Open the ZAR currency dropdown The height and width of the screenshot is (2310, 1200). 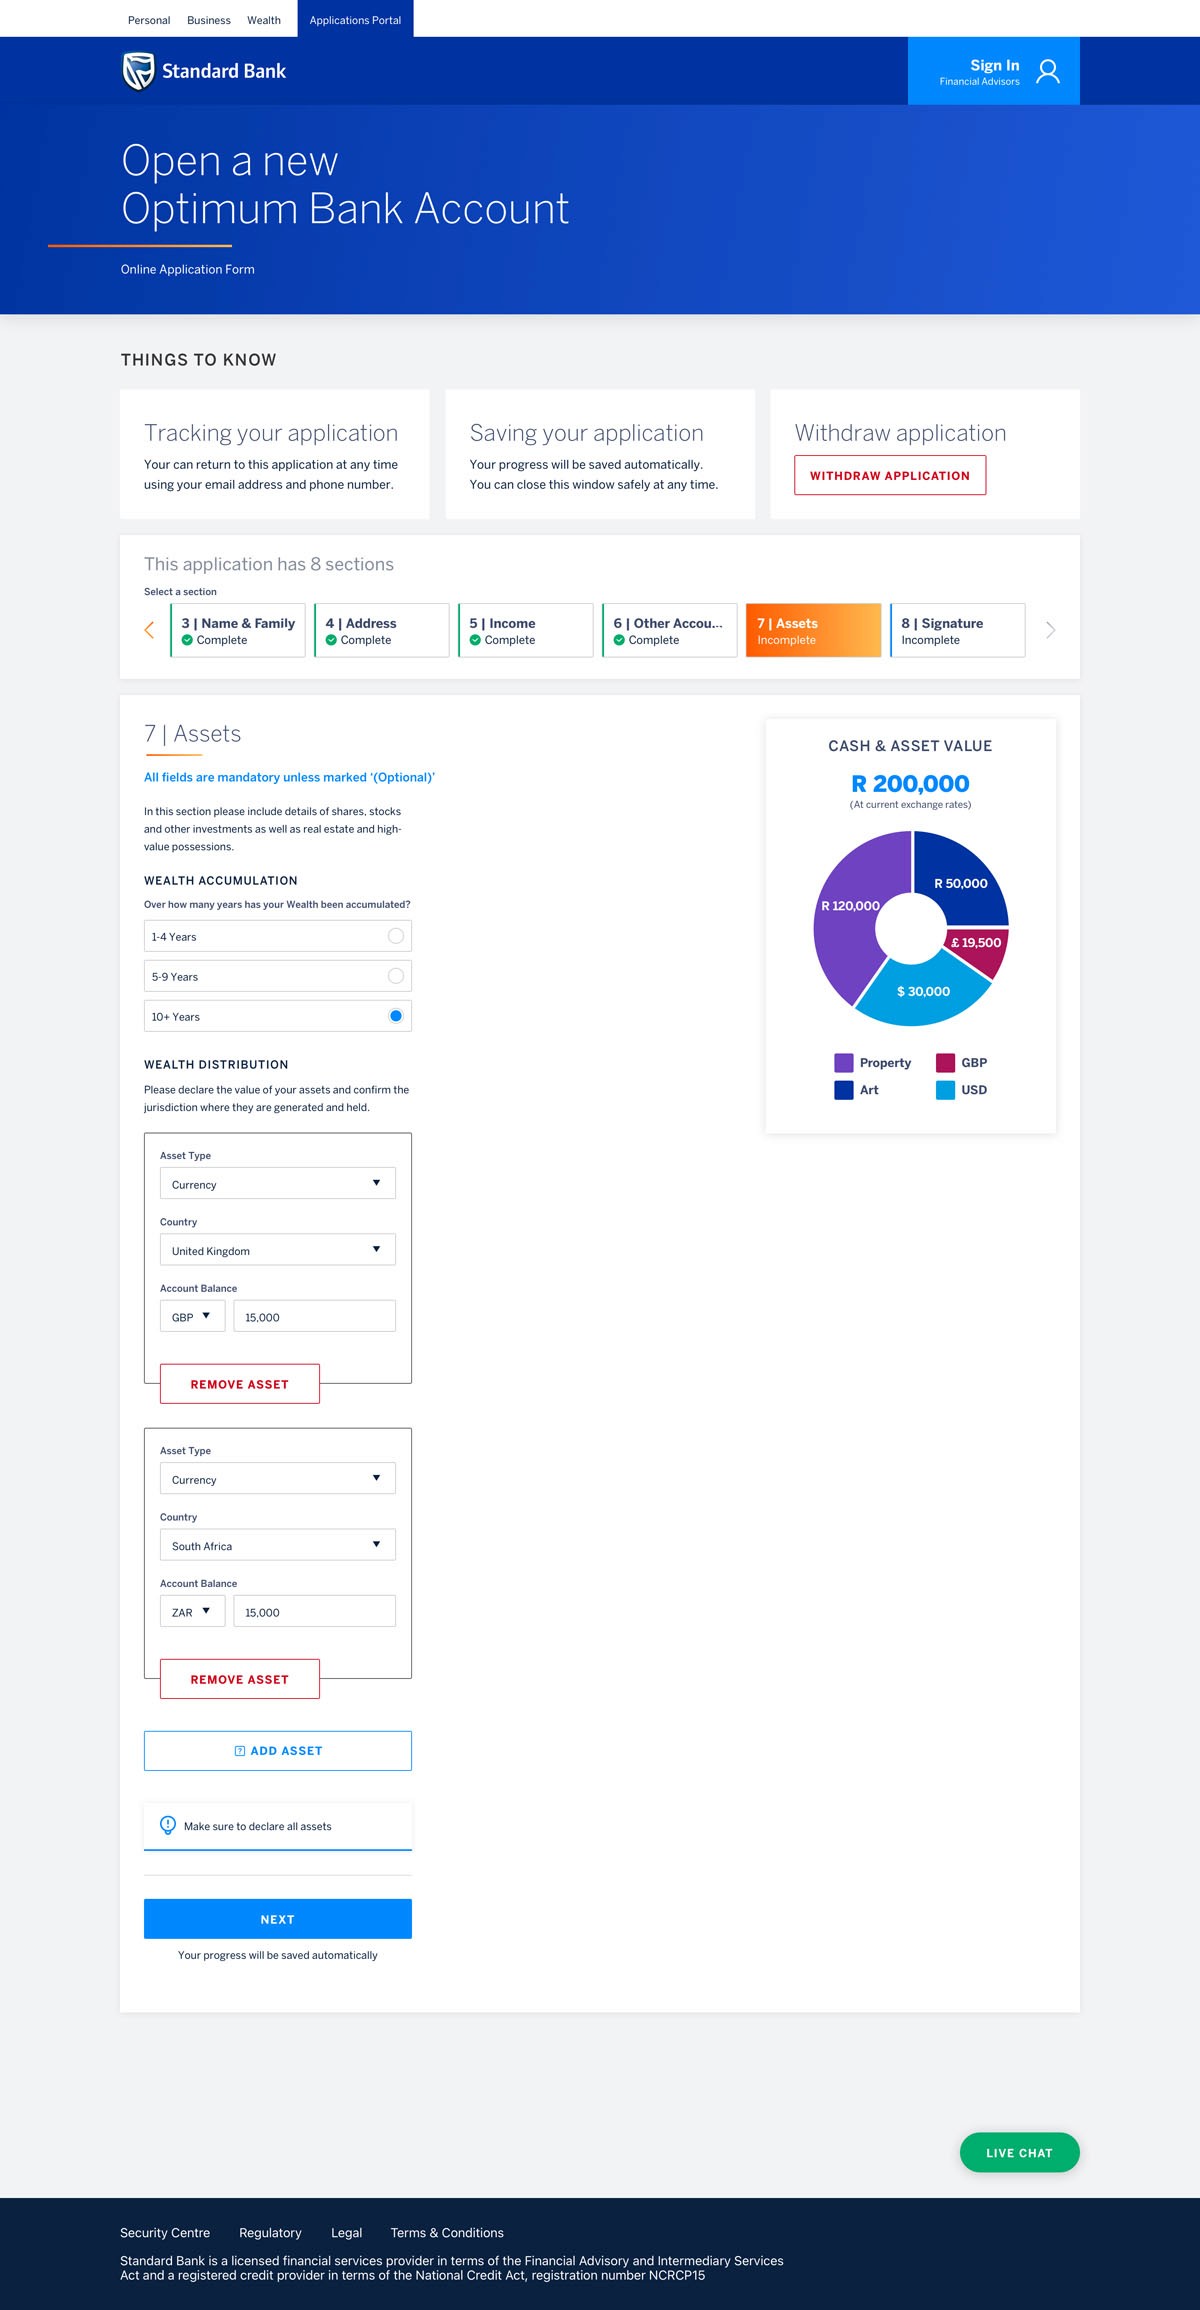193,1611
